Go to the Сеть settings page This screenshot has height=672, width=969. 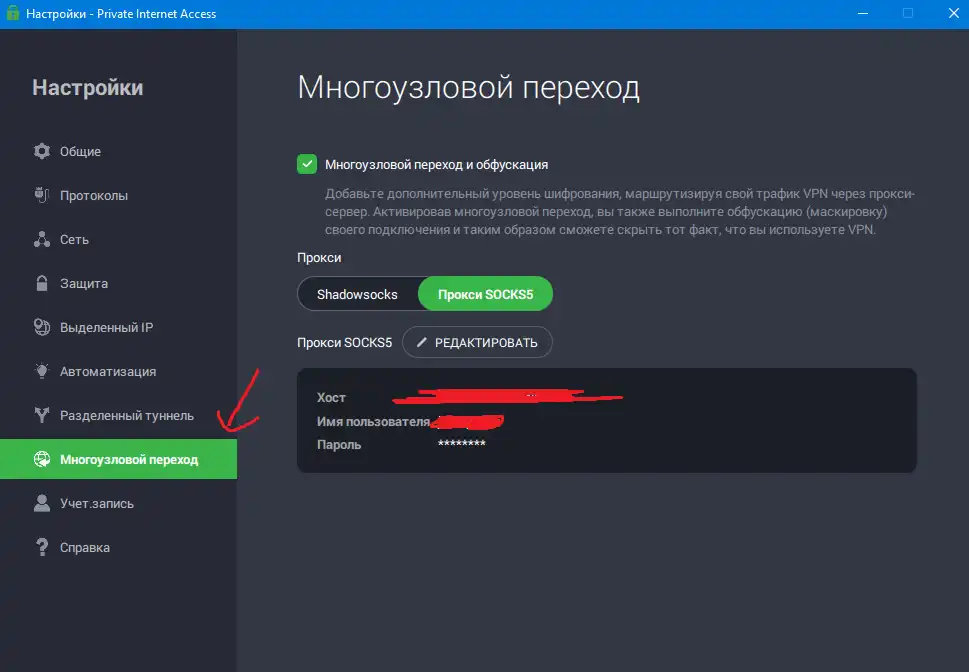(x=118, y=239)
